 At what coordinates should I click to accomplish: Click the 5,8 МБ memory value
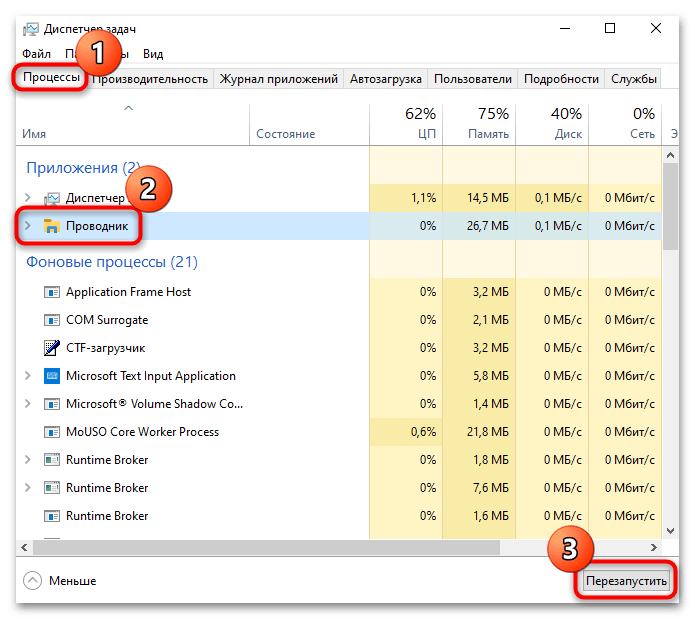[x=491, y=376]
